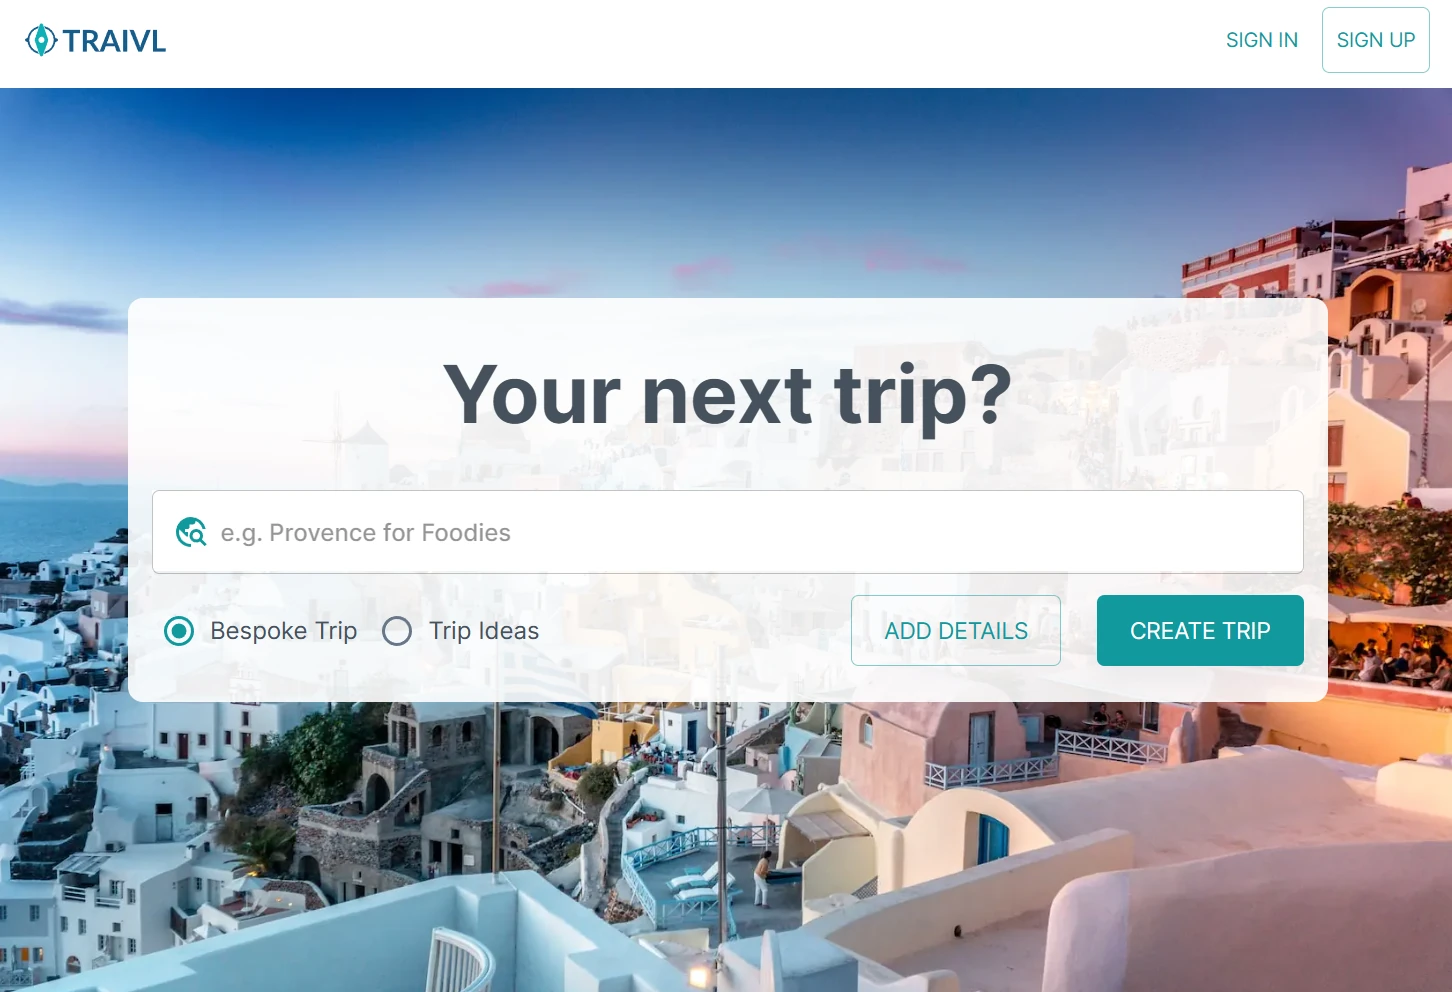Click the ADD DETAILS button
Viewport: 1452px width, 992px height.
[956, 631]
